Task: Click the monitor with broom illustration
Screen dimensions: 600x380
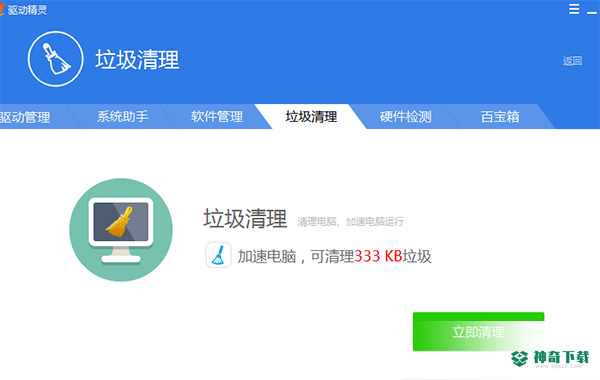Action: coord(121,230)
